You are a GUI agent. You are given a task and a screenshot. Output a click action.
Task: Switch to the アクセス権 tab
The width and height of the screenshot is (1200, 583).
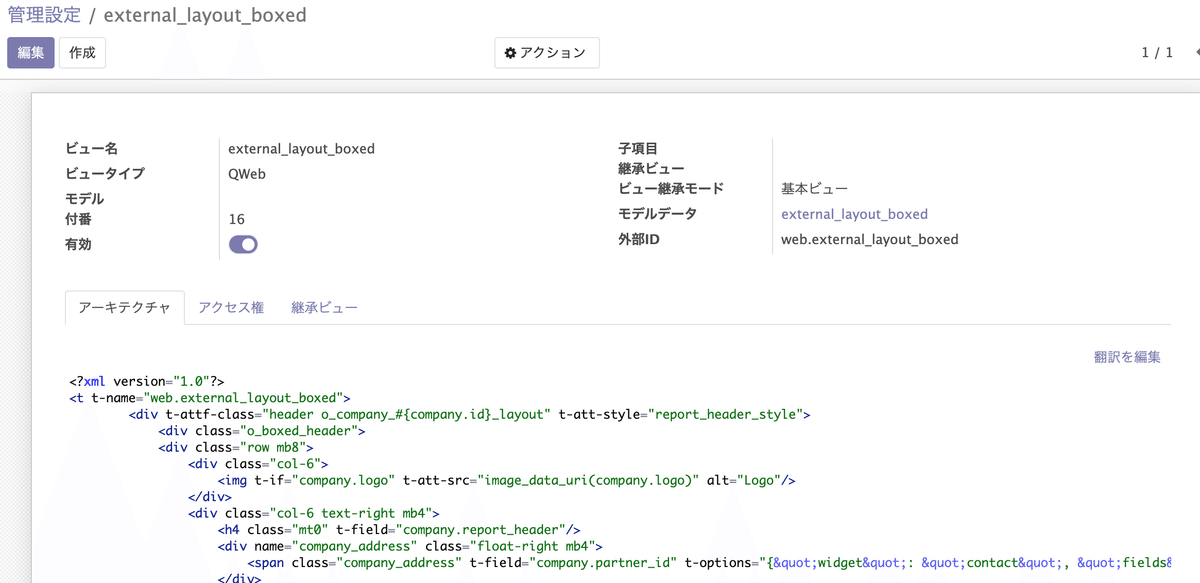pos(231,307)
